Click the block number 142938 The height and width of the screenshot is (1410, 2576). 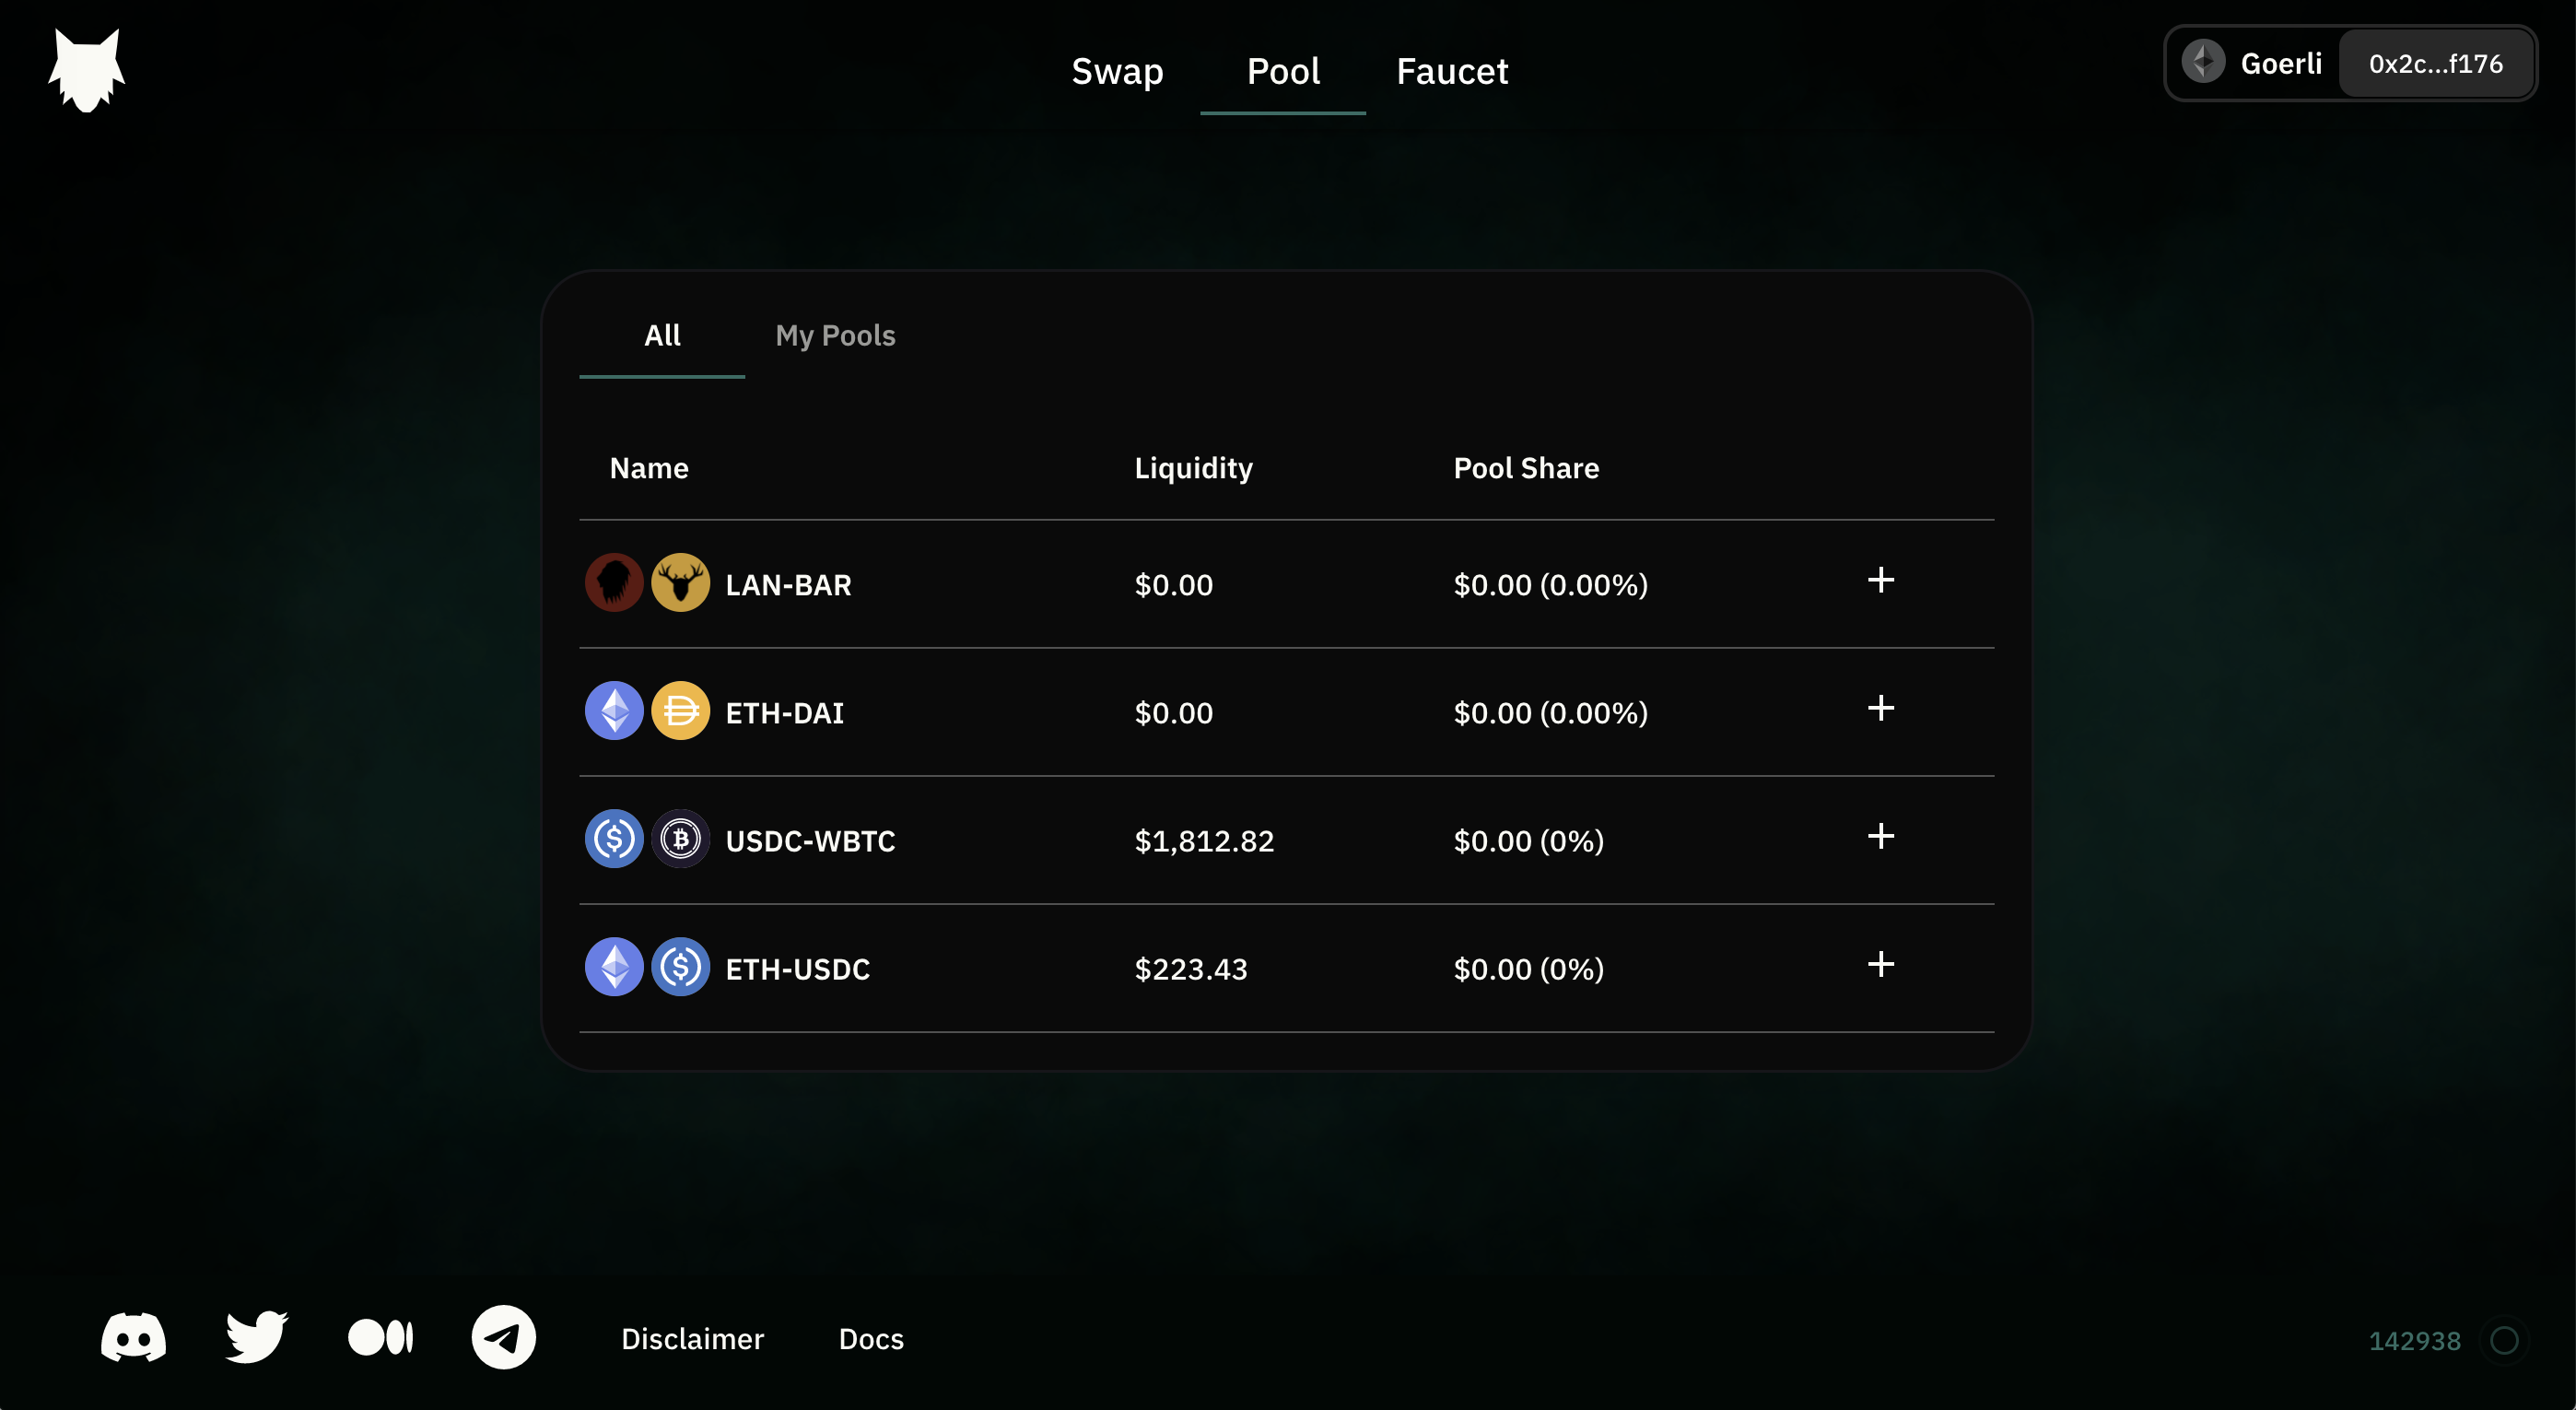tap(2414, 1341)
